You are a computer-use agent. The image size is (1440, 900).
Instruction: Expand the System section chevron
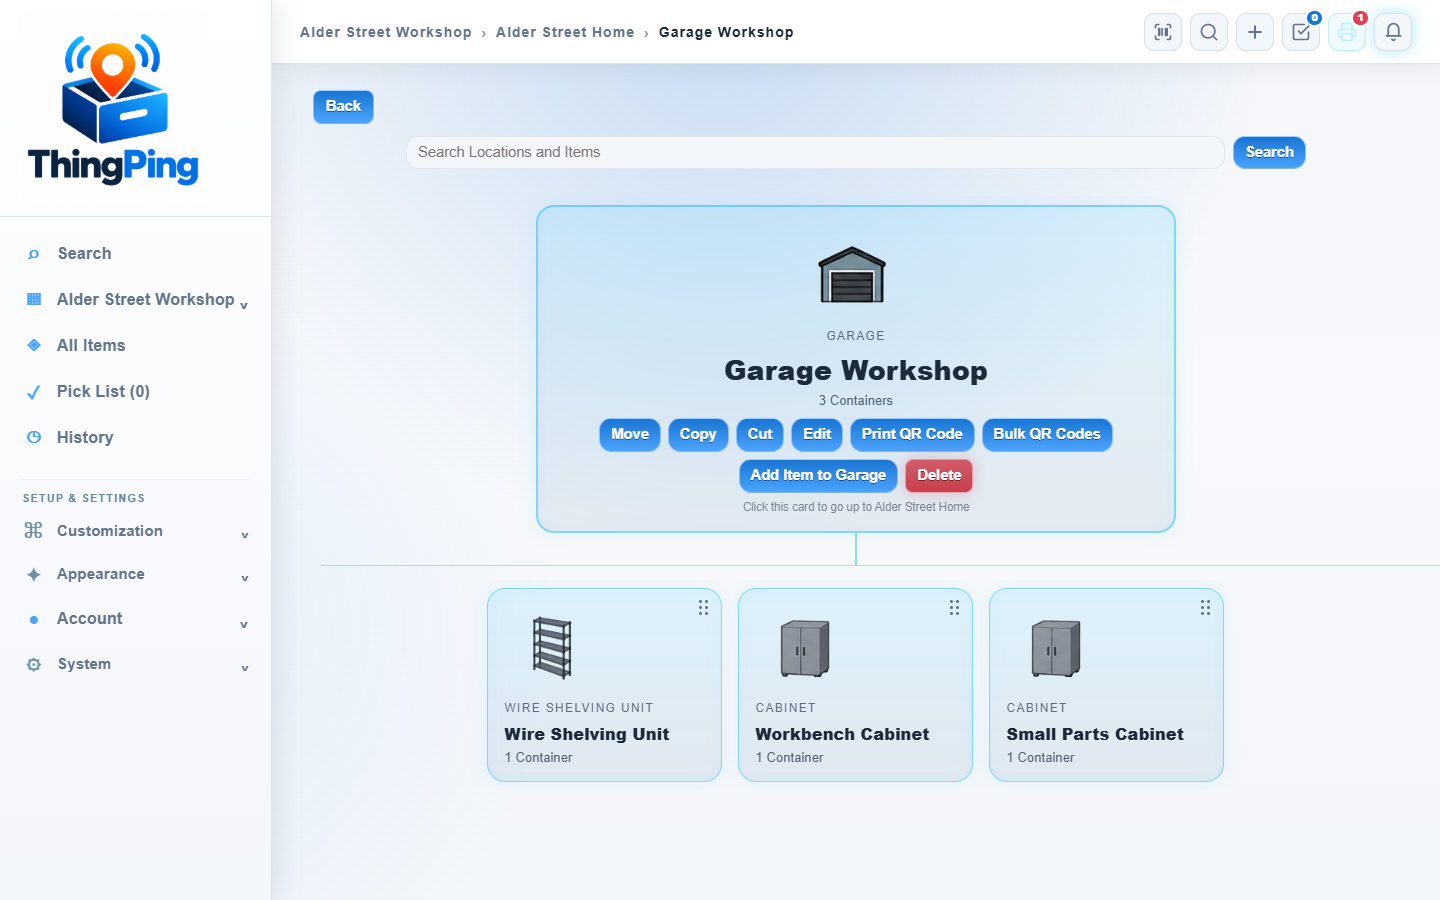tap(245, 668)
